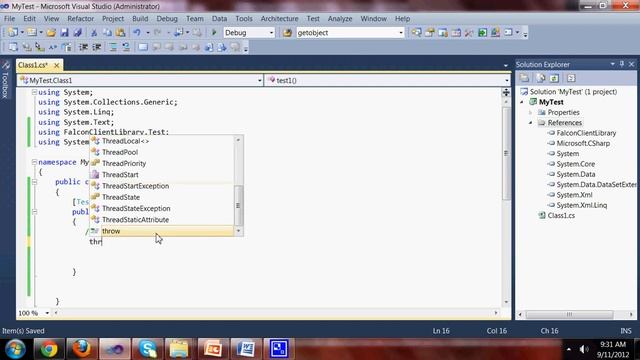
Task: Open Microsoft Word from taskbar
Action: coord(246,349)
